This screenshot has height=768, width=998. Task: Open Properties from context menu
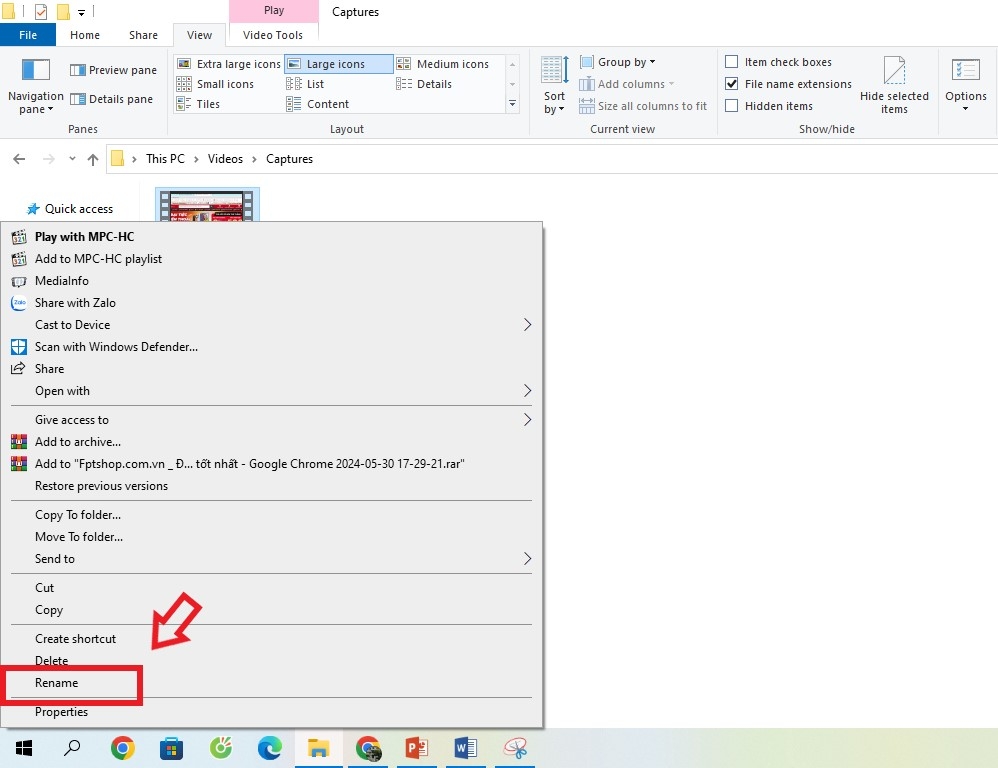(271, 712)
